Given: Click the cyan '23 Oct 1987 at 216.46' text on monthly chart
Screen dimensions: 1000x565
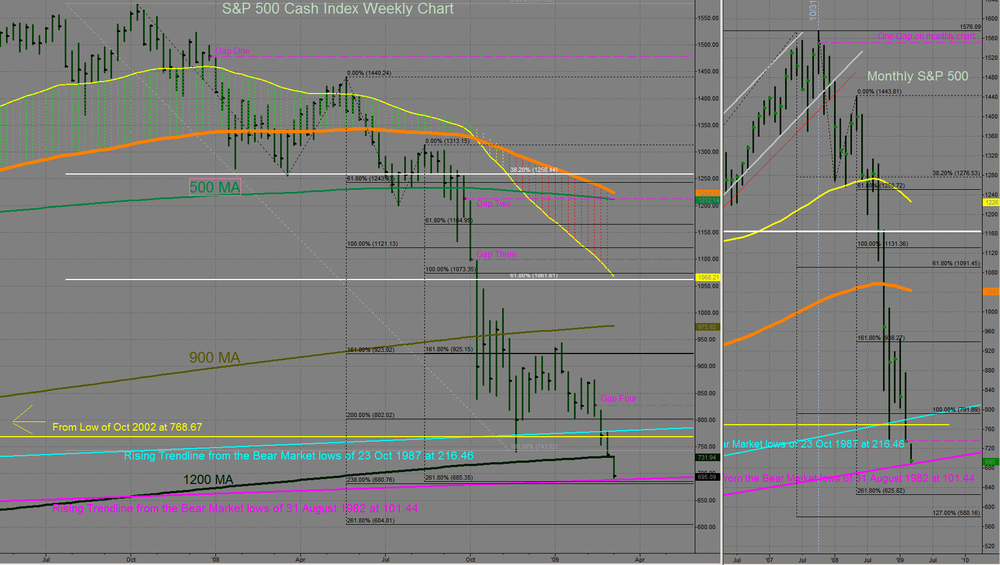Looking at the screenshot, I should click(x=814, y=443).
